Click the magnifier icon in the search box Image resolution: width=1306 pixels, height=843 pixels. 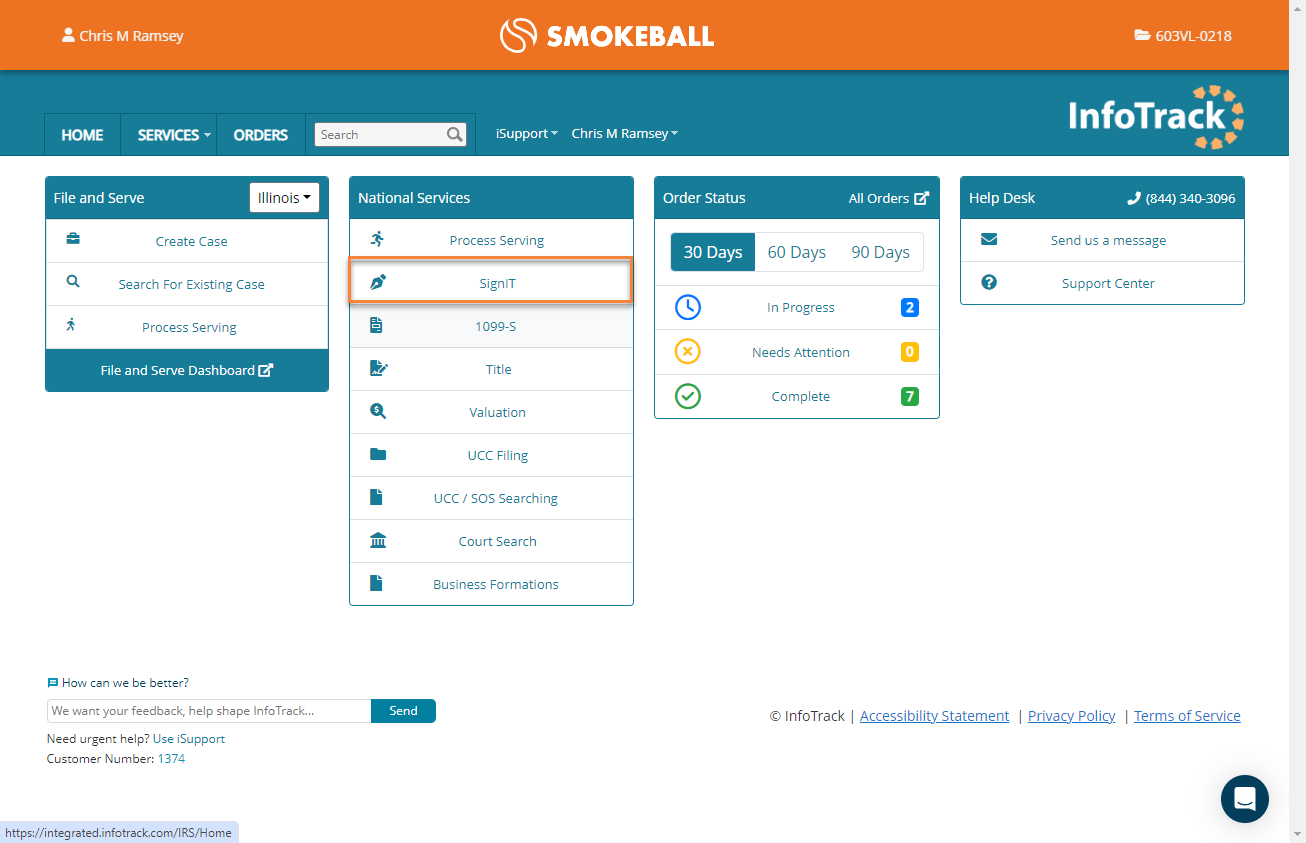[454, 135]
